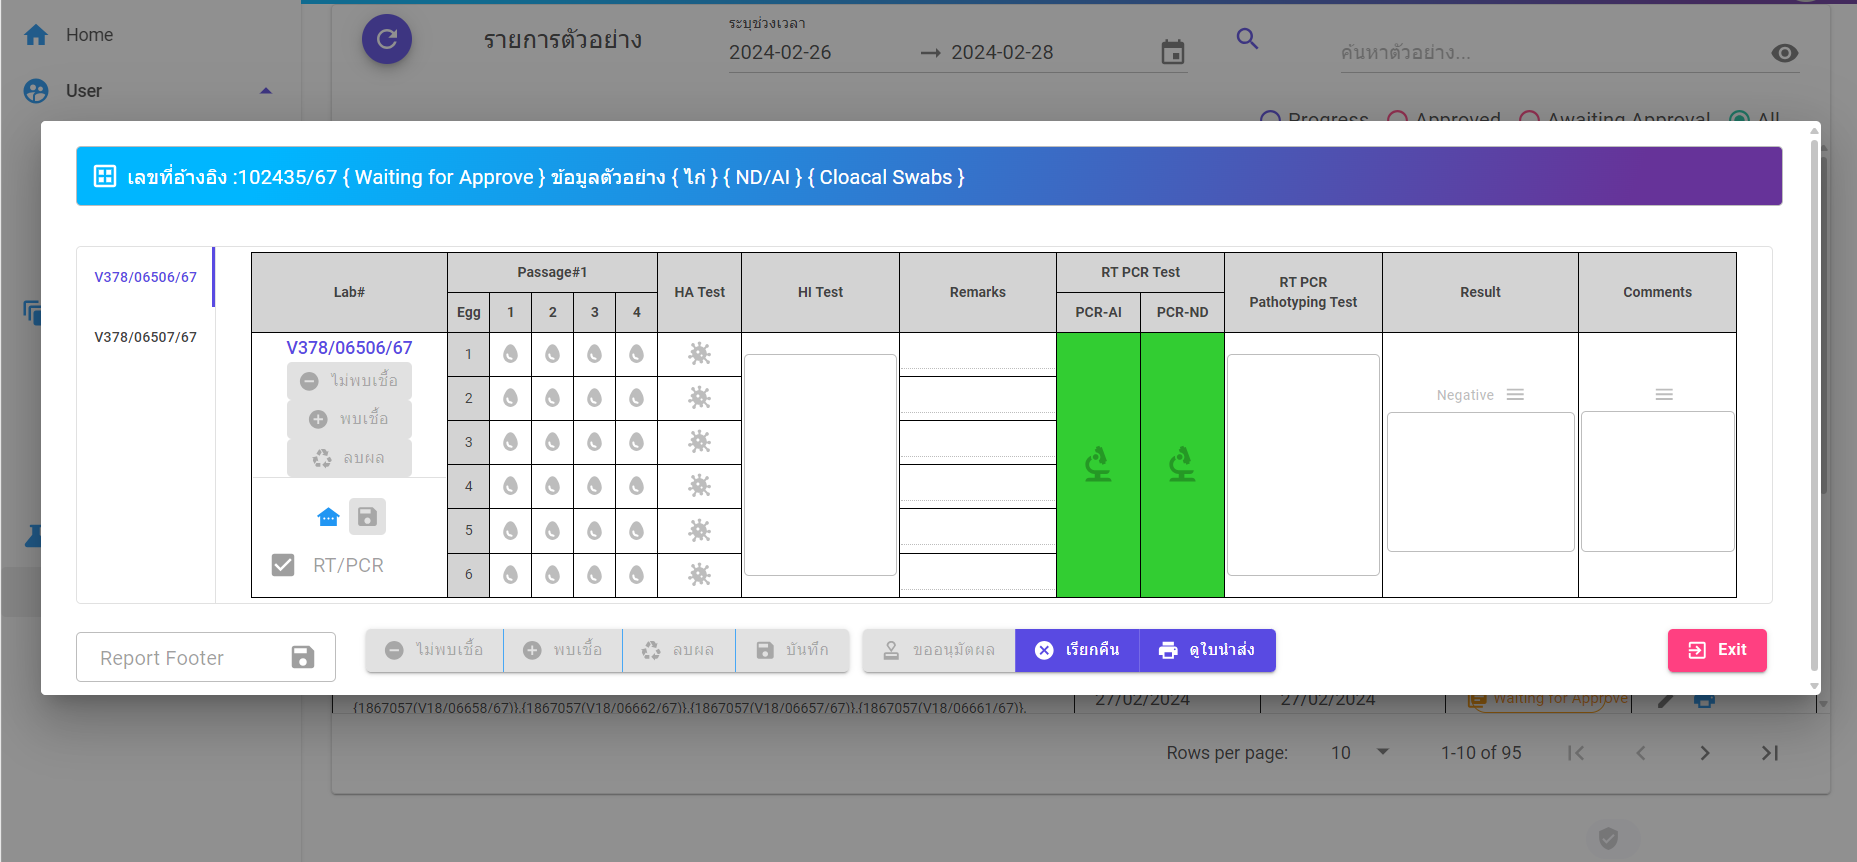Click the เรียกคืน recall button
The width and height of the screenshot is (1857, 862).
pyautogui.click(x=1077, y=650)
